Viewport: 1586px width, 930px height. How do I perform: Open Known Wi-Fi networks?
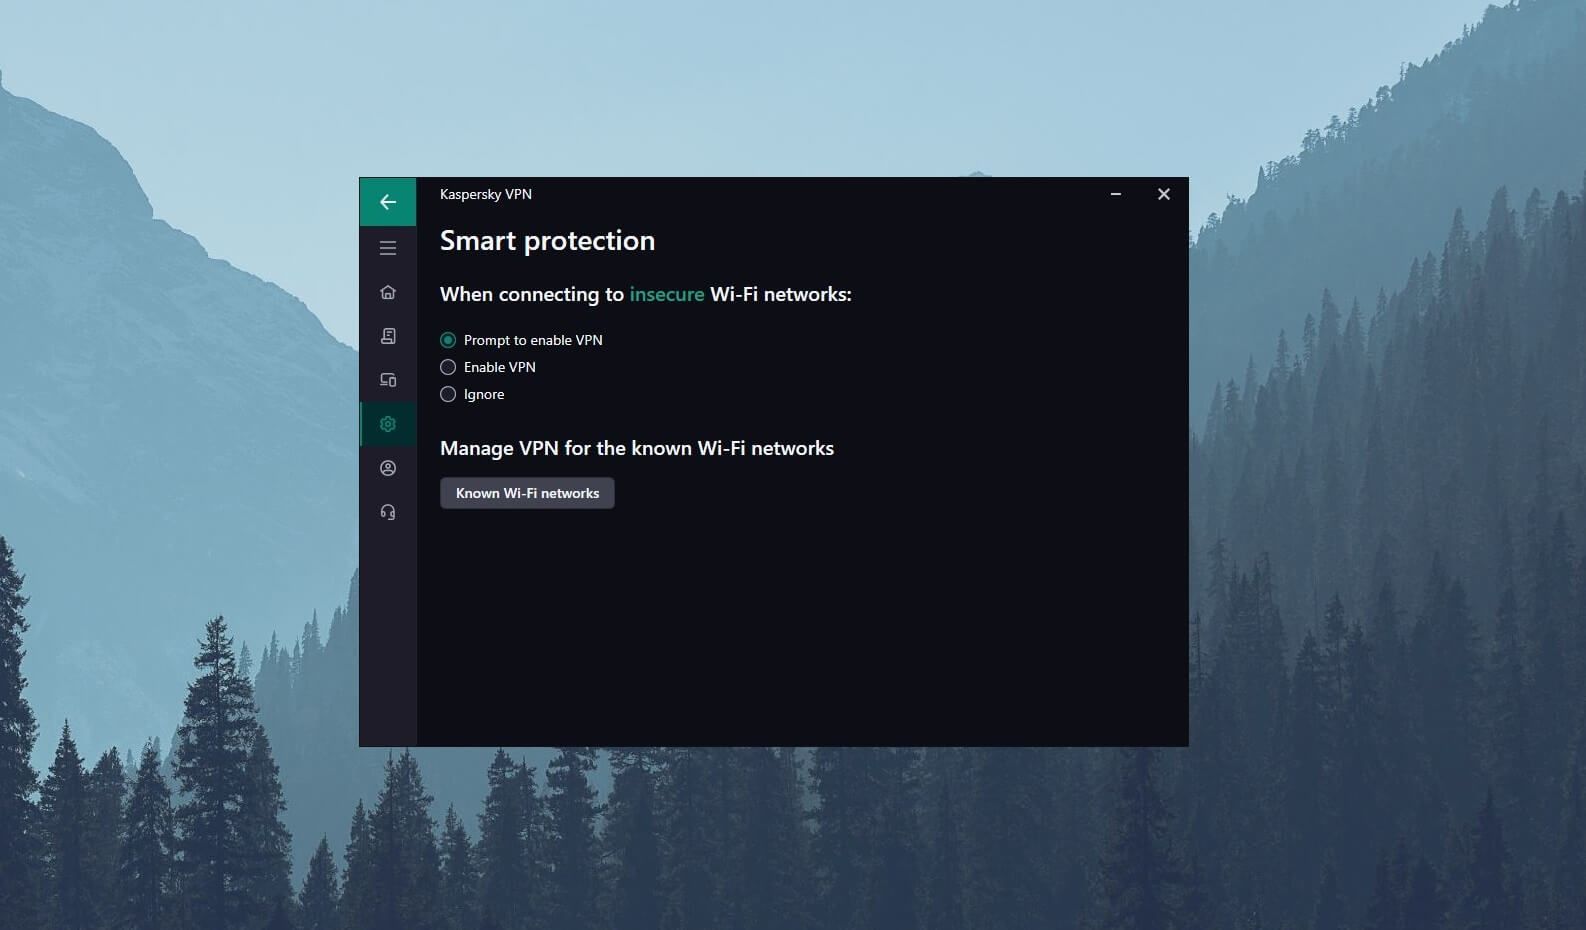(527, 493)
